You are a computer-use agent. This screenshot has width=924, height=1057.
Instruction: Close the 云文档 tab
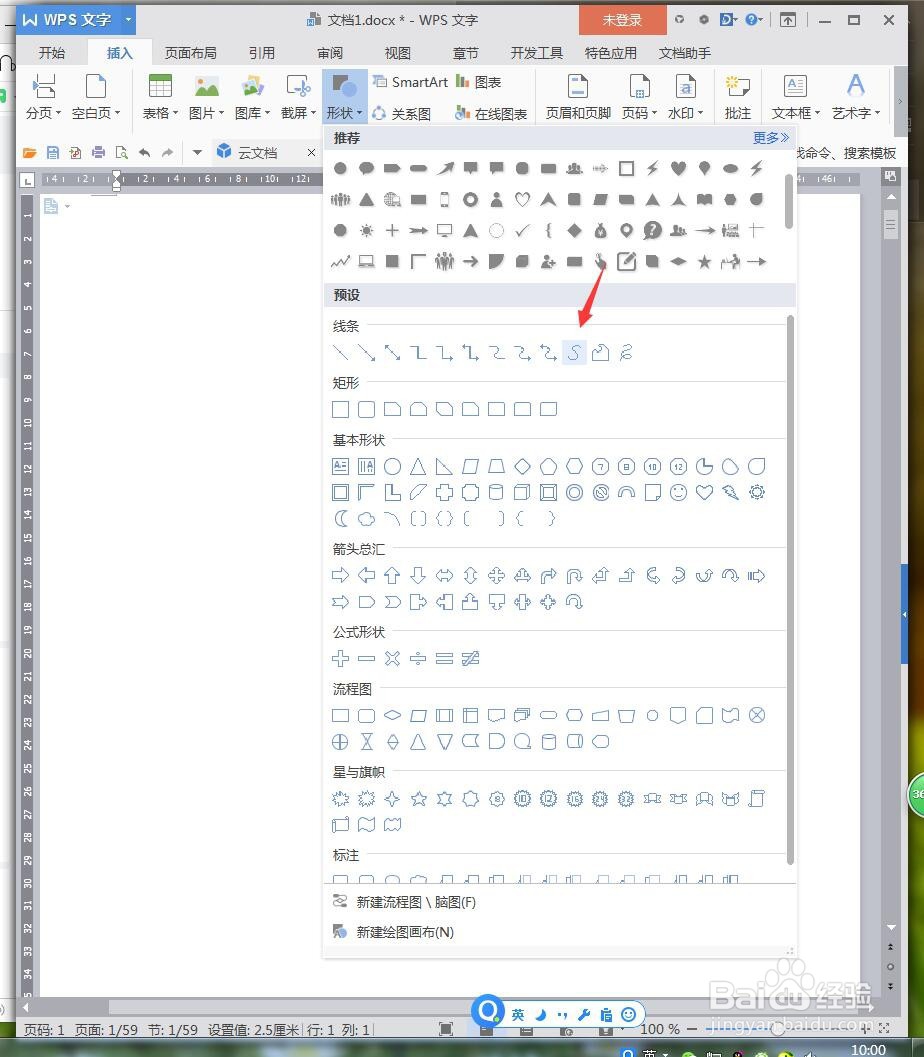[x=311, y=152]
